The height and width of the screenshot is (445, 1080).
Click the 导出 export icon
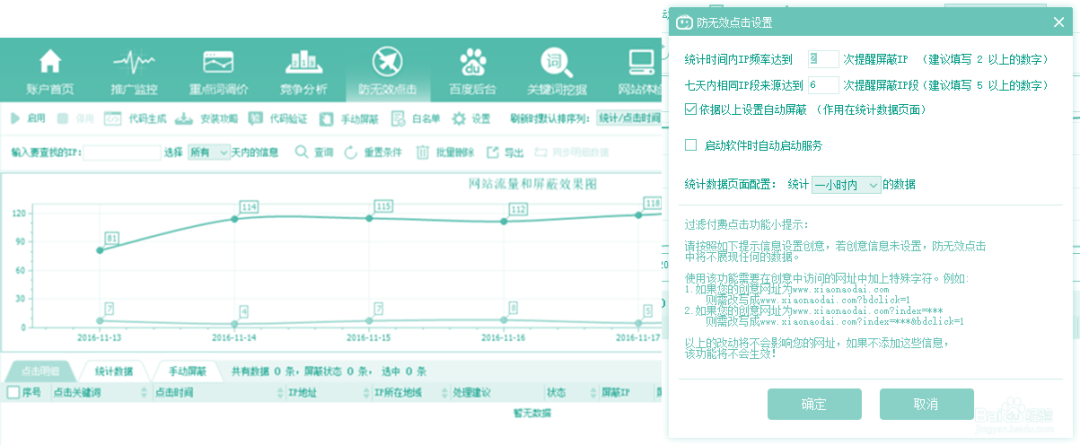pos(492,152)
